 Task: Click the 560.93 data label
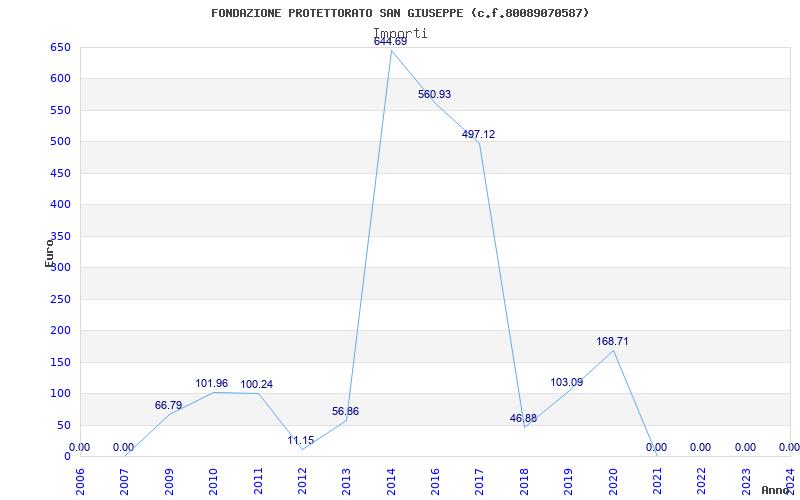coord(434,94)
